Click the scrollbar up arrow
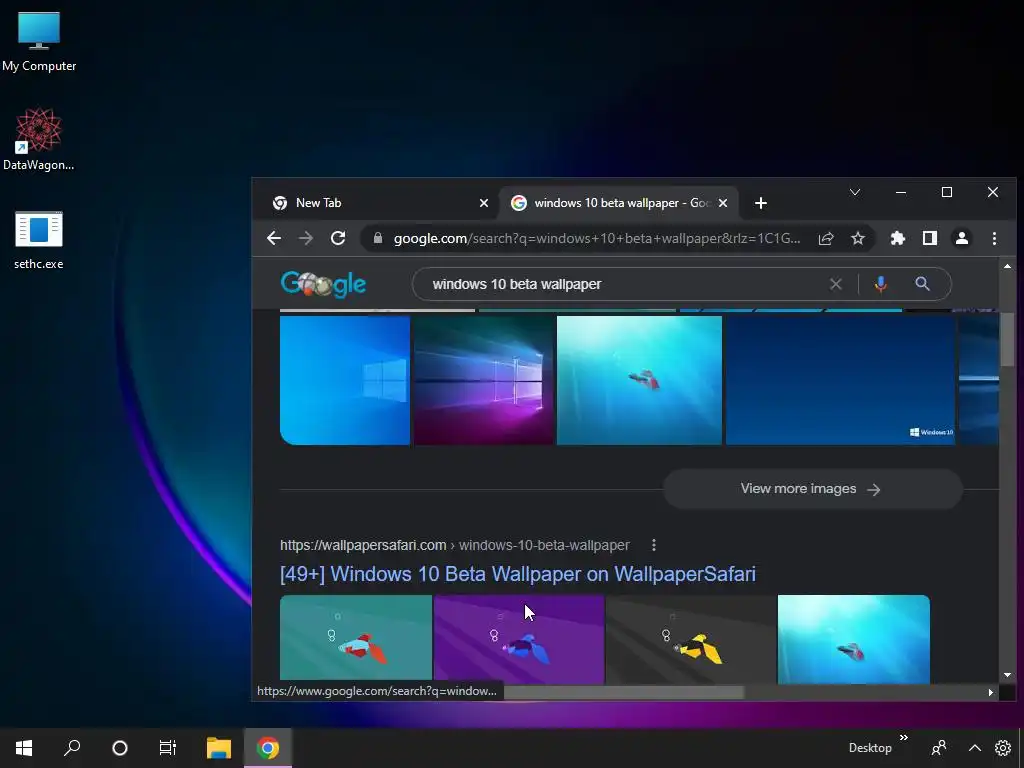 (1007, 266)
